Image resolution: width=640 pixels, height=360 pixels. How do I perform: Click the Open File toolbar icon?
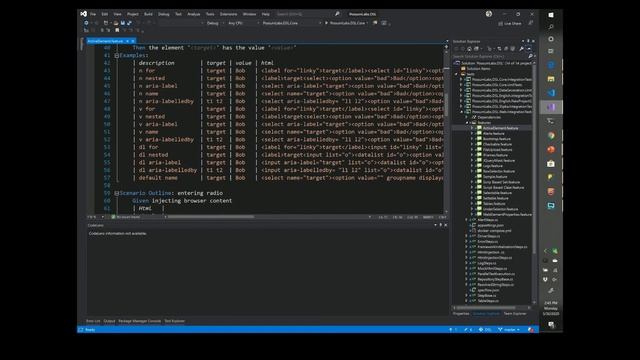tap(116, 23)
